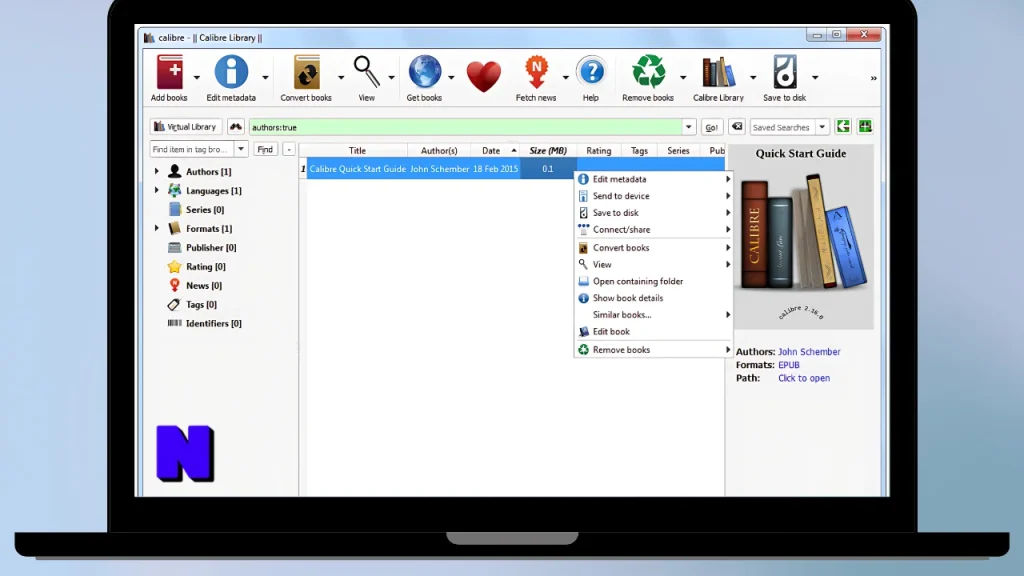This screenshot has height=576, width=1024.
Task: Open the Saved Searches dropdown
Action: (x=822, y=127)
